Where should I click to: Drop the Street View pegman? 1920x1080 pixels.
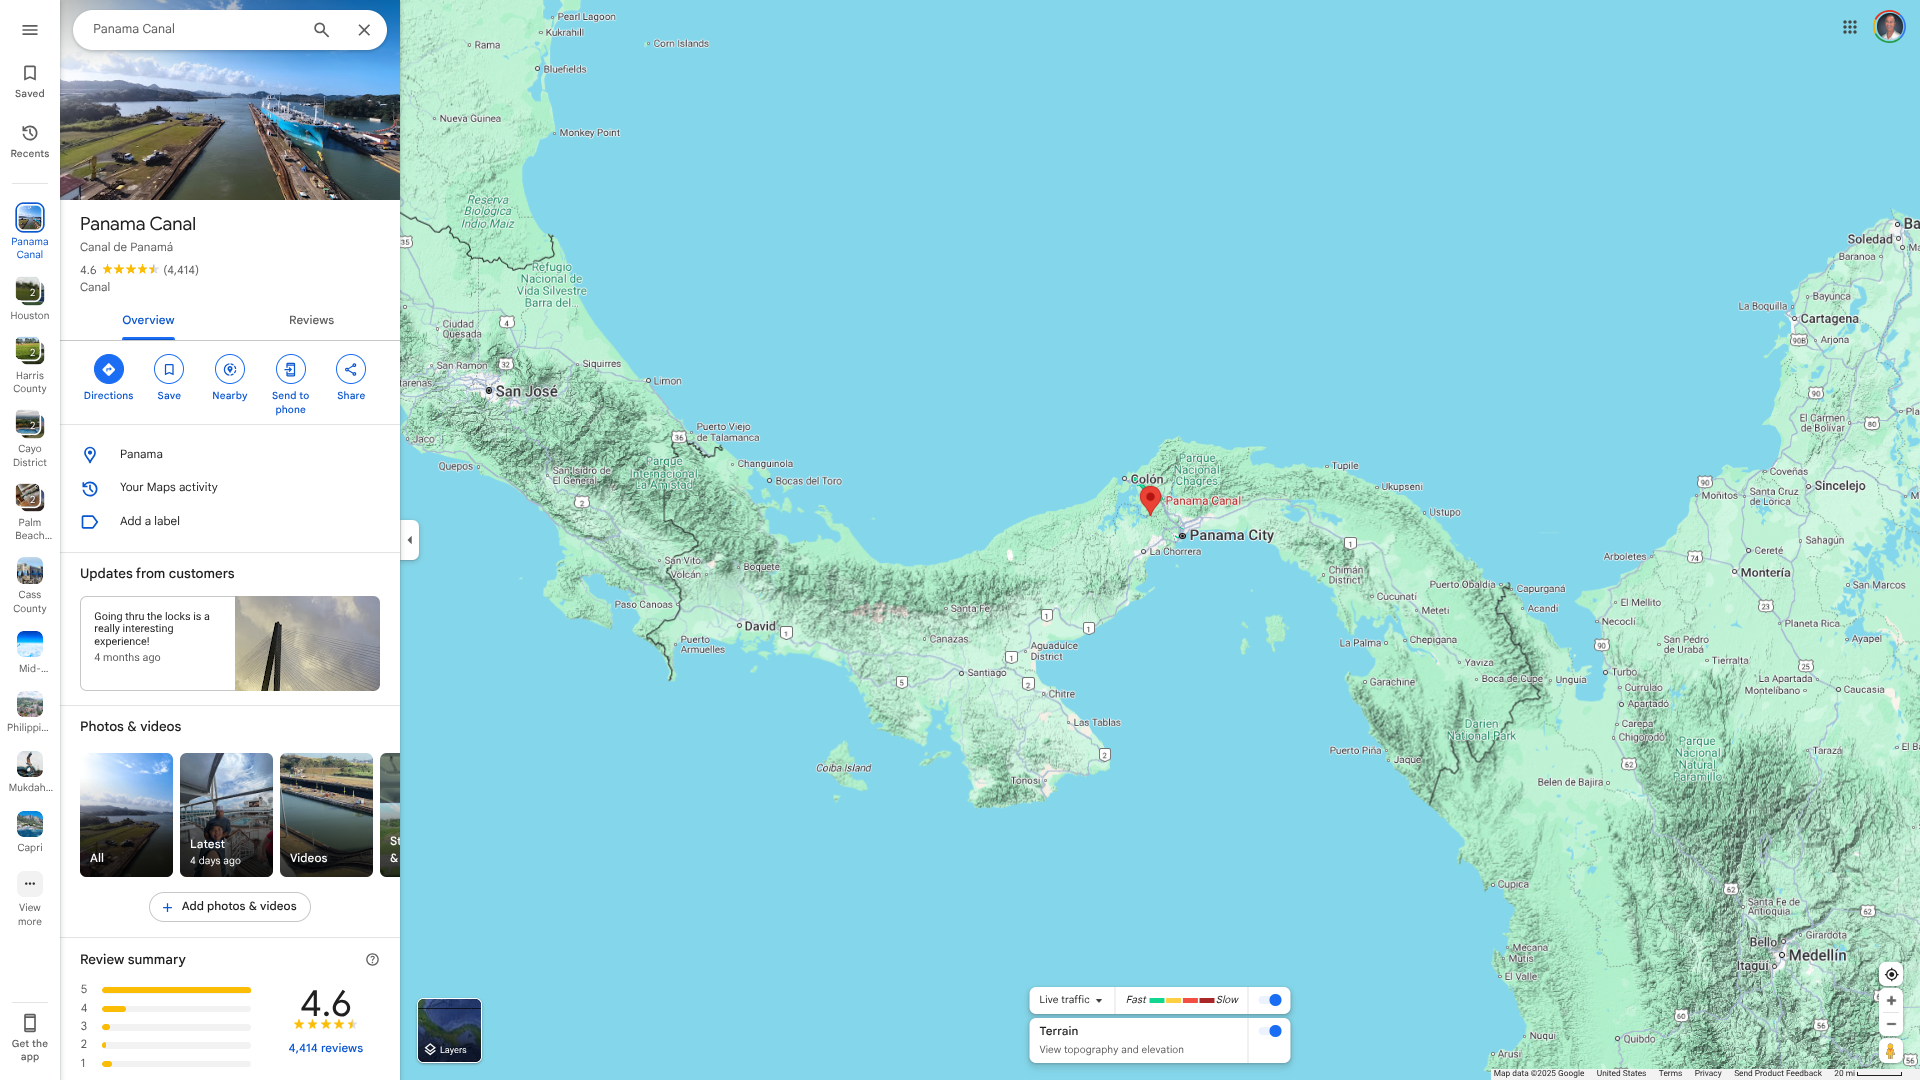point(1890,1051)
